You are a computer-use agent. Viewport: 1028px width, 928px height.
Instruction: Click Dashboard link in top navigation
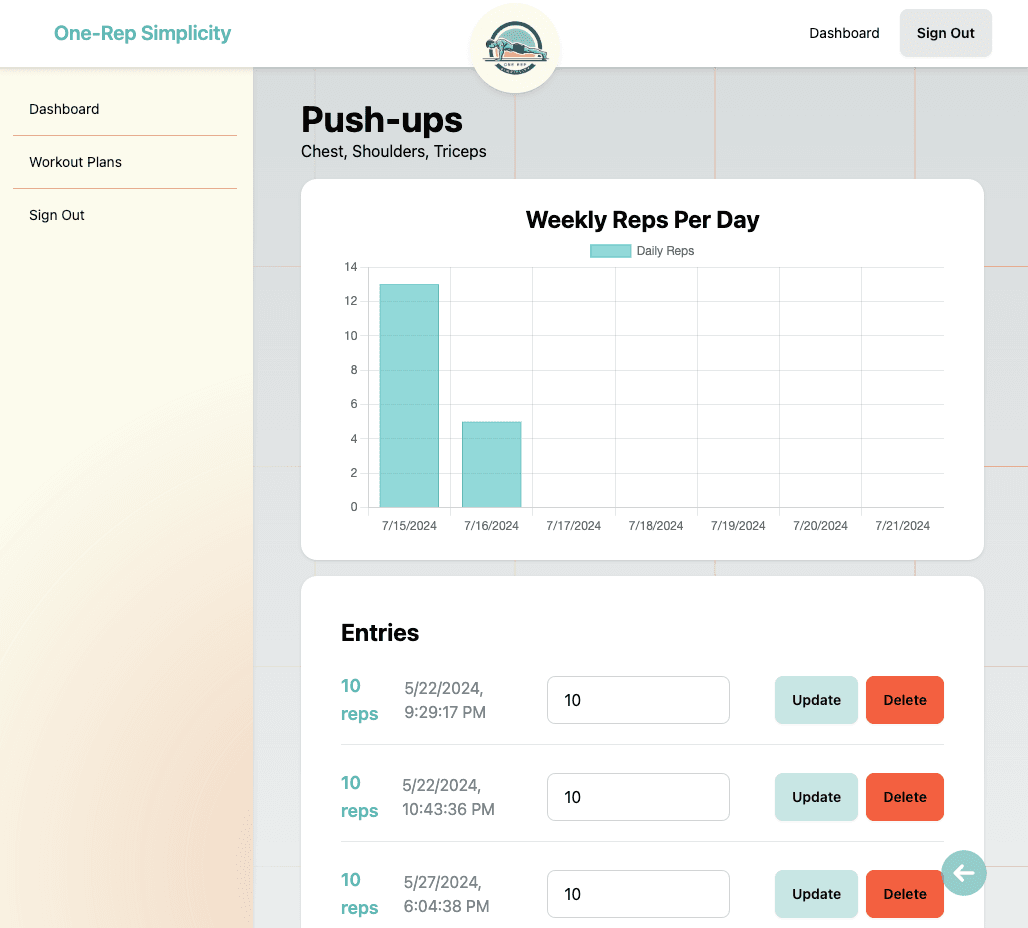tap(844, 33)
